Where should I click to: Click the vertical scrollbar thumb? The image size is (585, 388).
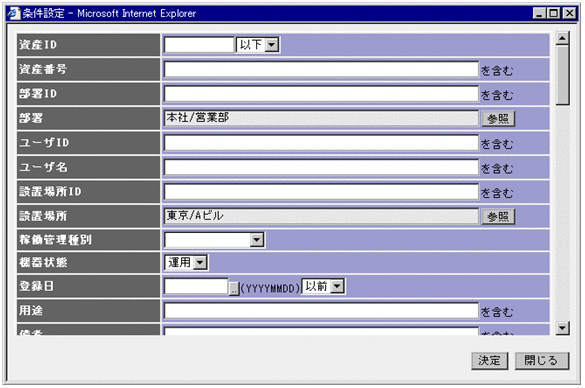tap(562, 75)
